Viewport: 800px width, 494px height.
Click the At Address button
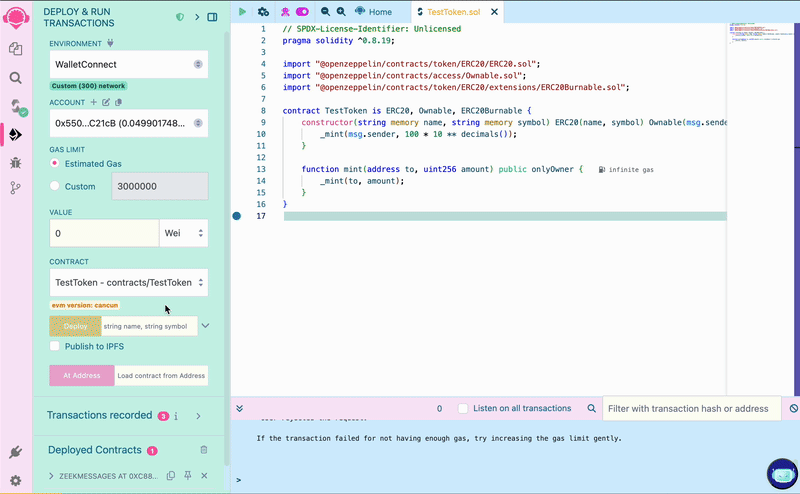(80, 376)
